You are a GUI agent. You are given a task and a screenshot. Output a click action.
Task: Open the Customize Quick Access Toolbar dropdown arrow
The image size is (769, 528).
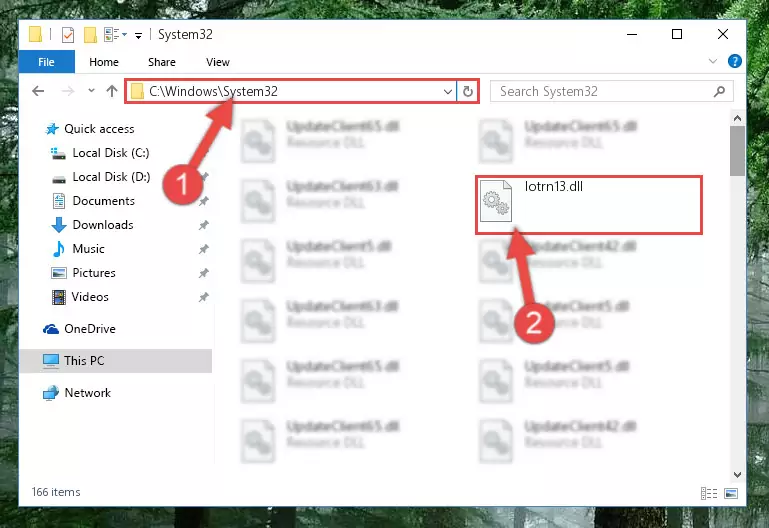[x=139, y=35]
